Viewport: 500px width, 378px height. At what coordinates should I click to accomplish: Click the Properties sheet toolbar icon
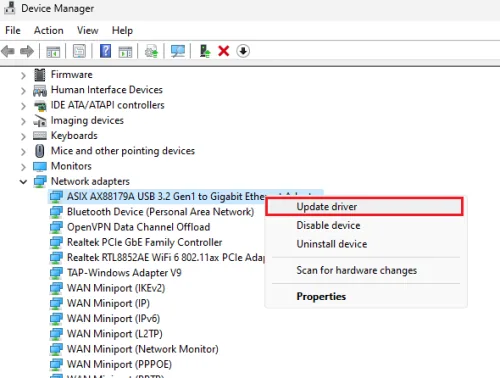[79, 51]
